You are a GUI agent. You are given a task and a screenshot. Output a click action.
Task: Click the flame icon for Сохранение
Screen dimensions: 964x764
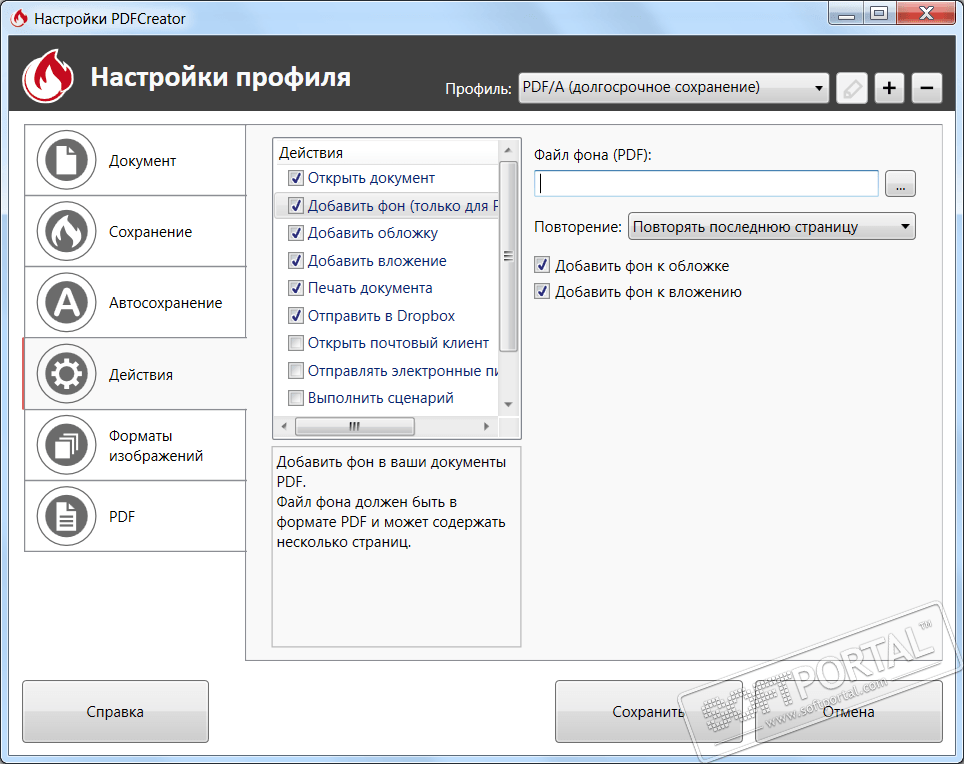click(x=66, y=232)
